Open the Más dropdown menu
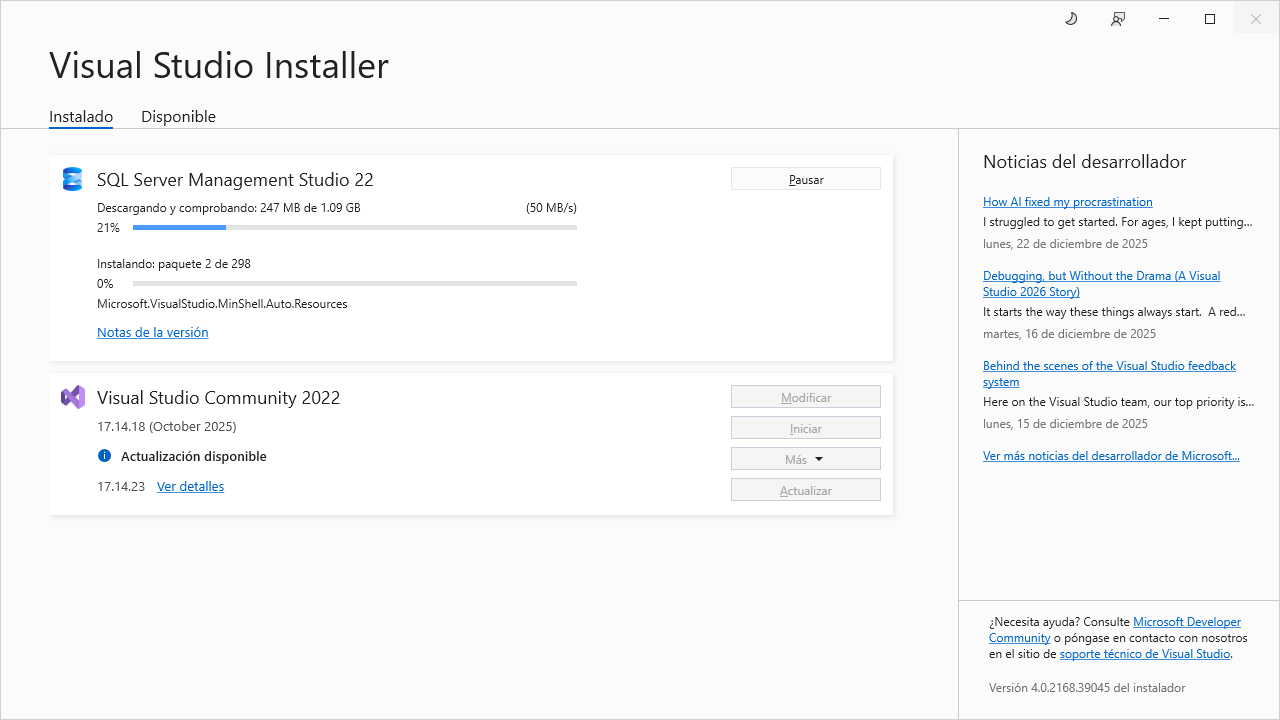Viewport: 1280px width, 720px height. (806, 459)
